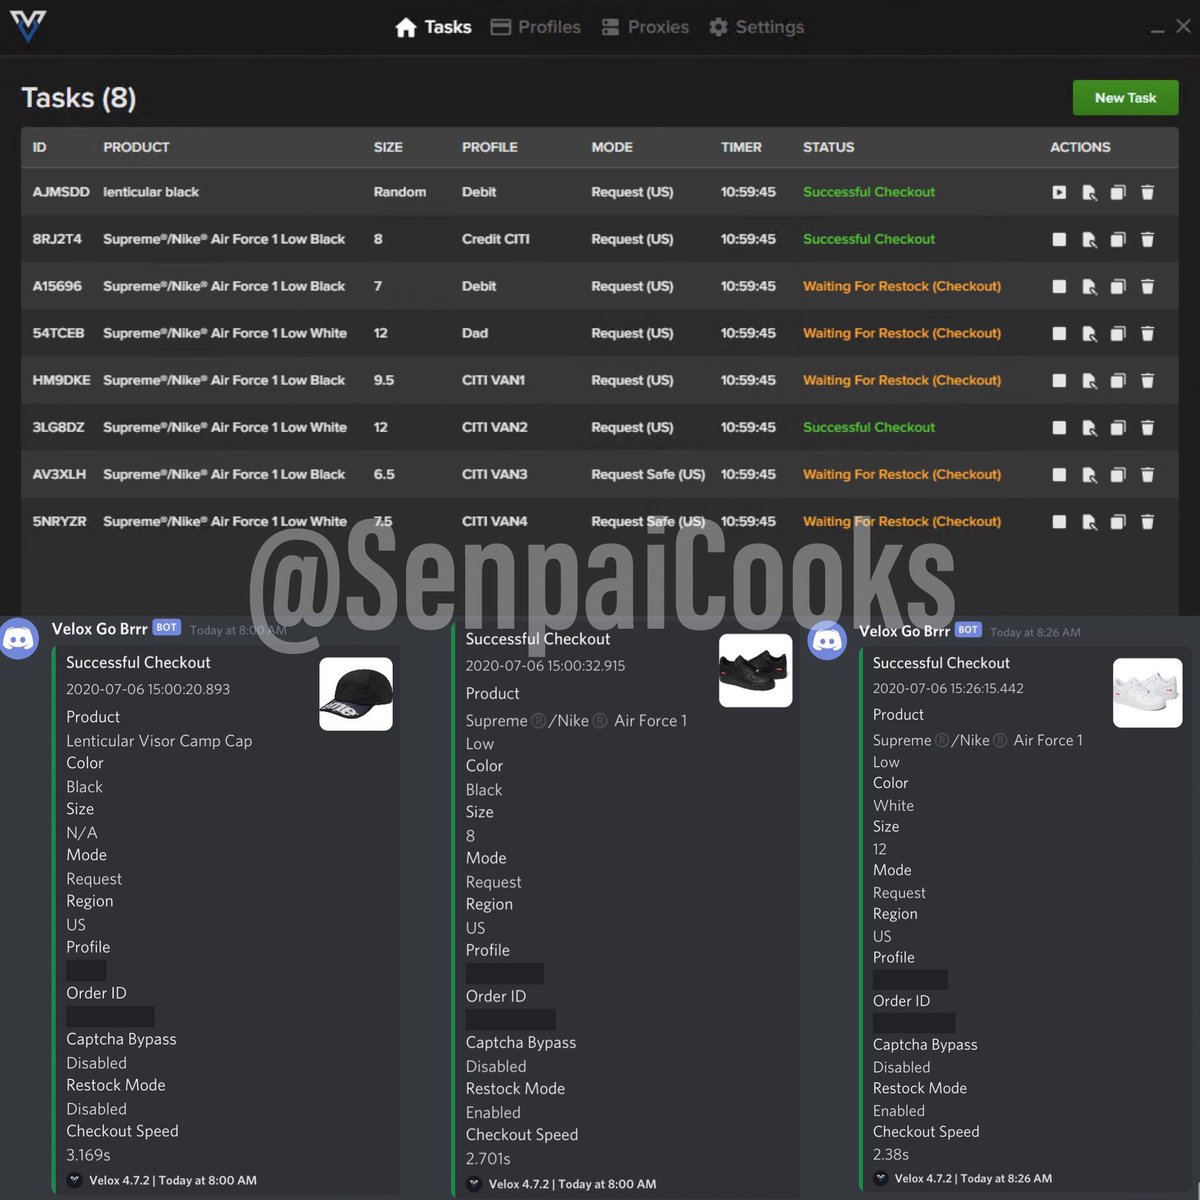Open the Settings tab

(x=756, y=27)
